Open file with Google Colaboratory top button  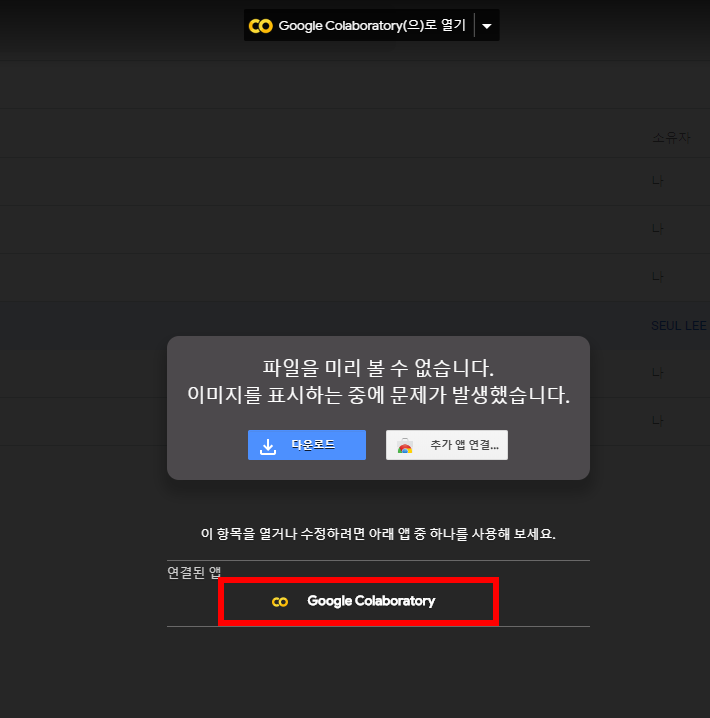(359, 26)
